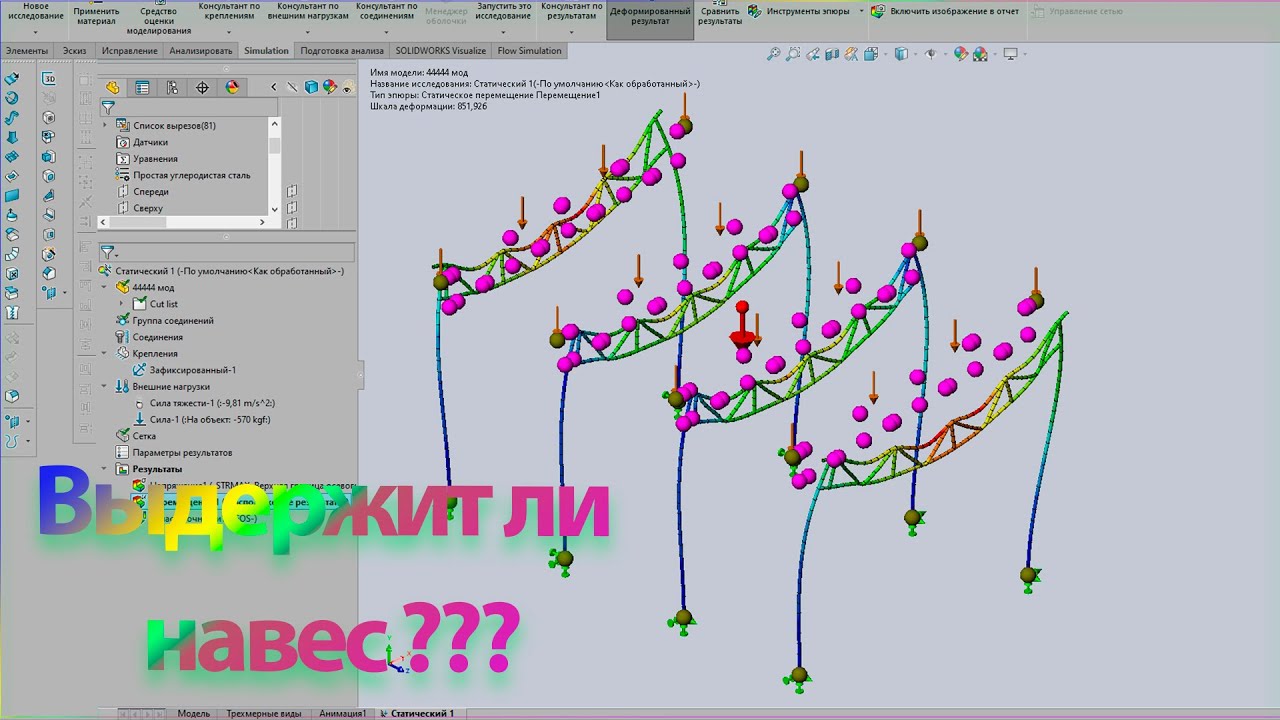Switch to the Simulation ribbon tab
Screen dimensions: 1280x720
click(x=266, y=50)
